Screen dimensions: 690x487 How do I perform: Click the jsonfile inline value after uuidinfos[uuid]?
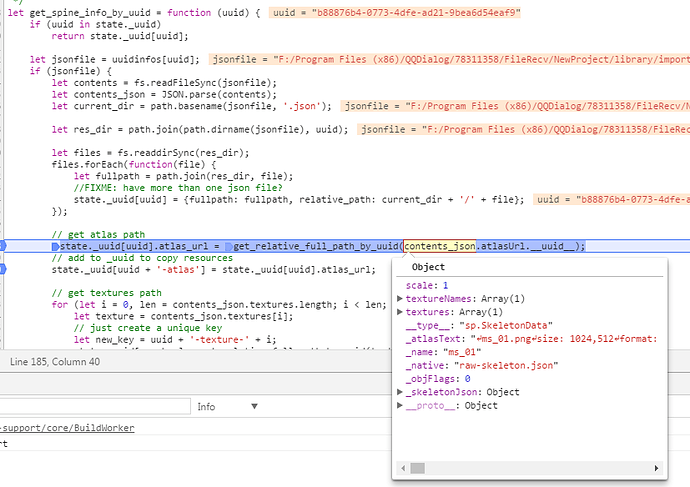pyautogui.click(x=449, y=59)
